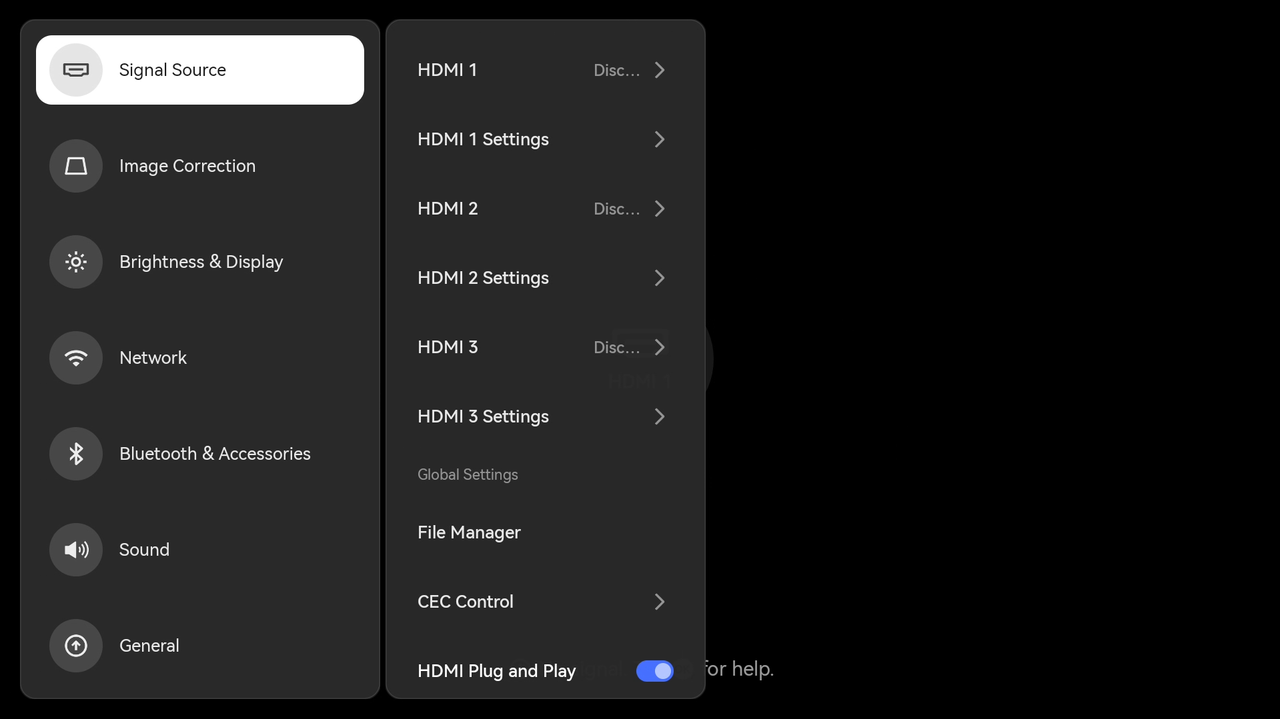Expand HDMI 1 Settings chevron
Viewport: 1280px width, 719px height.
[x=659, y=140]
